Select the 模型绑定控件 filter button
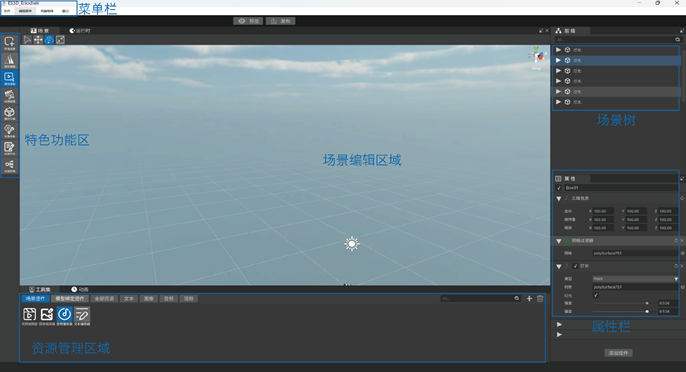 [x=70, y=298]
